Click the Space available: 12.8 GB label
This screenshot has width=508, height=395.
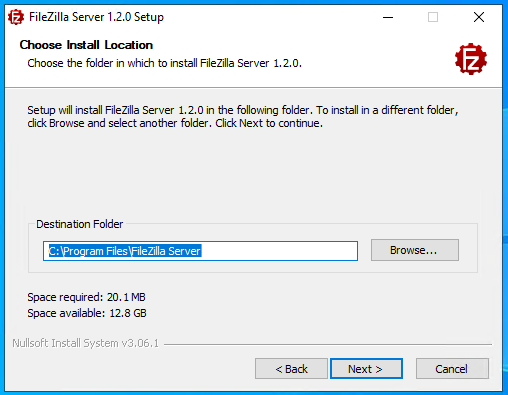coord(87,313)
